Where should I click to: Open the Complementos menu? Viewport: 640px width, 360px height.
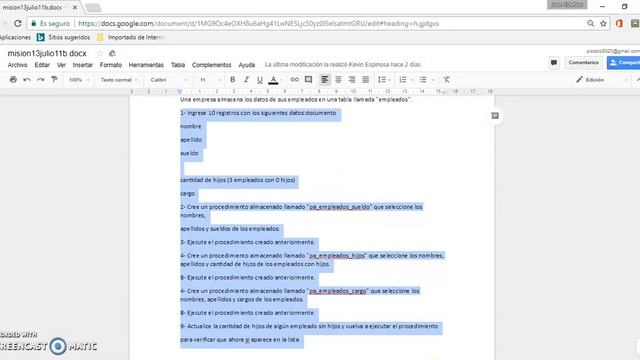(211, 65)
